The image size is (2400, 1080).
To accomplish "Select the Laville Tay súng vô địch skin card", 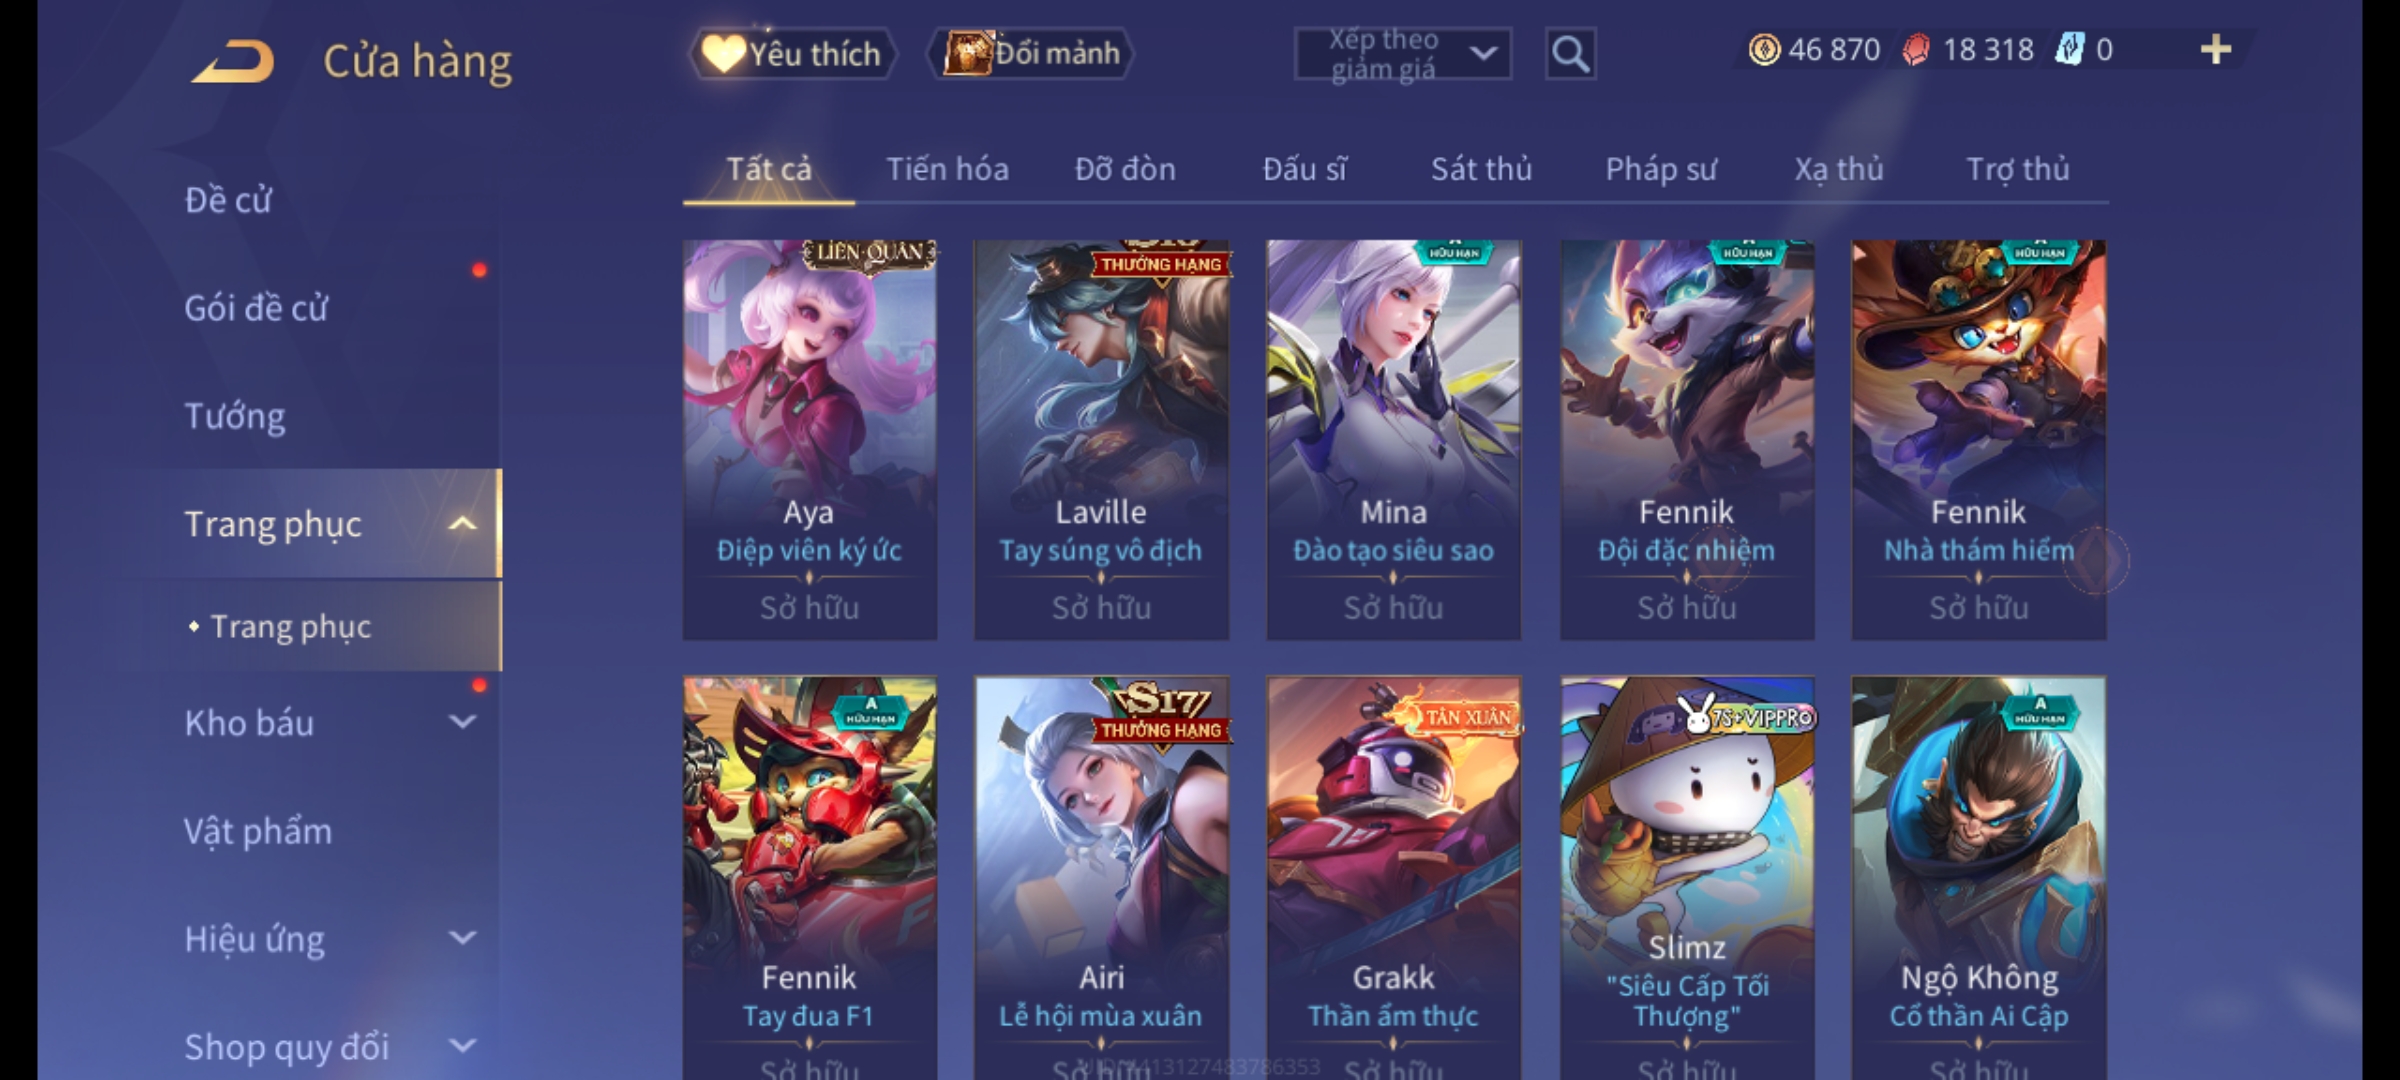I will pyautogui.click(x=1102, y=439).
